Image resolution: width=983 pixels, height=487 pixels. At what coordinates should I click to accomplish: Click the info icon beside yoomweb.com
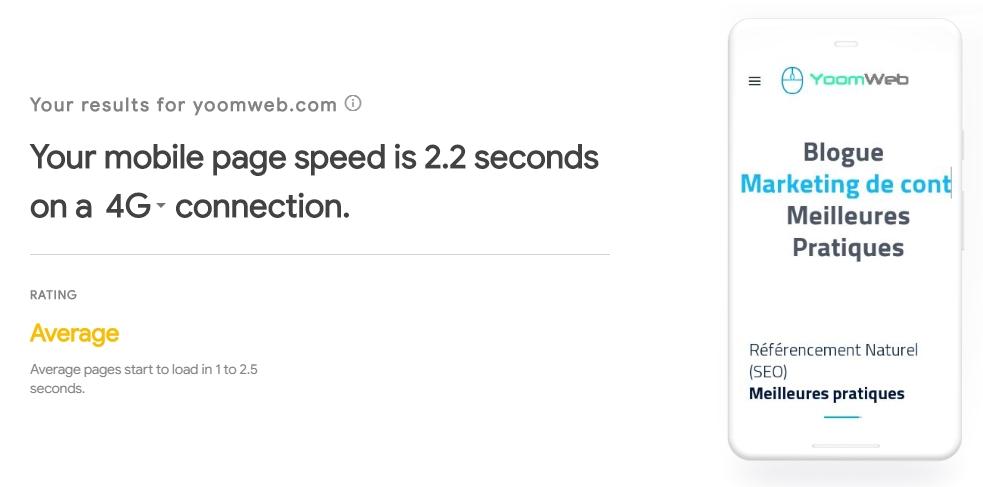pyautogui.click(x=352, y=103)
